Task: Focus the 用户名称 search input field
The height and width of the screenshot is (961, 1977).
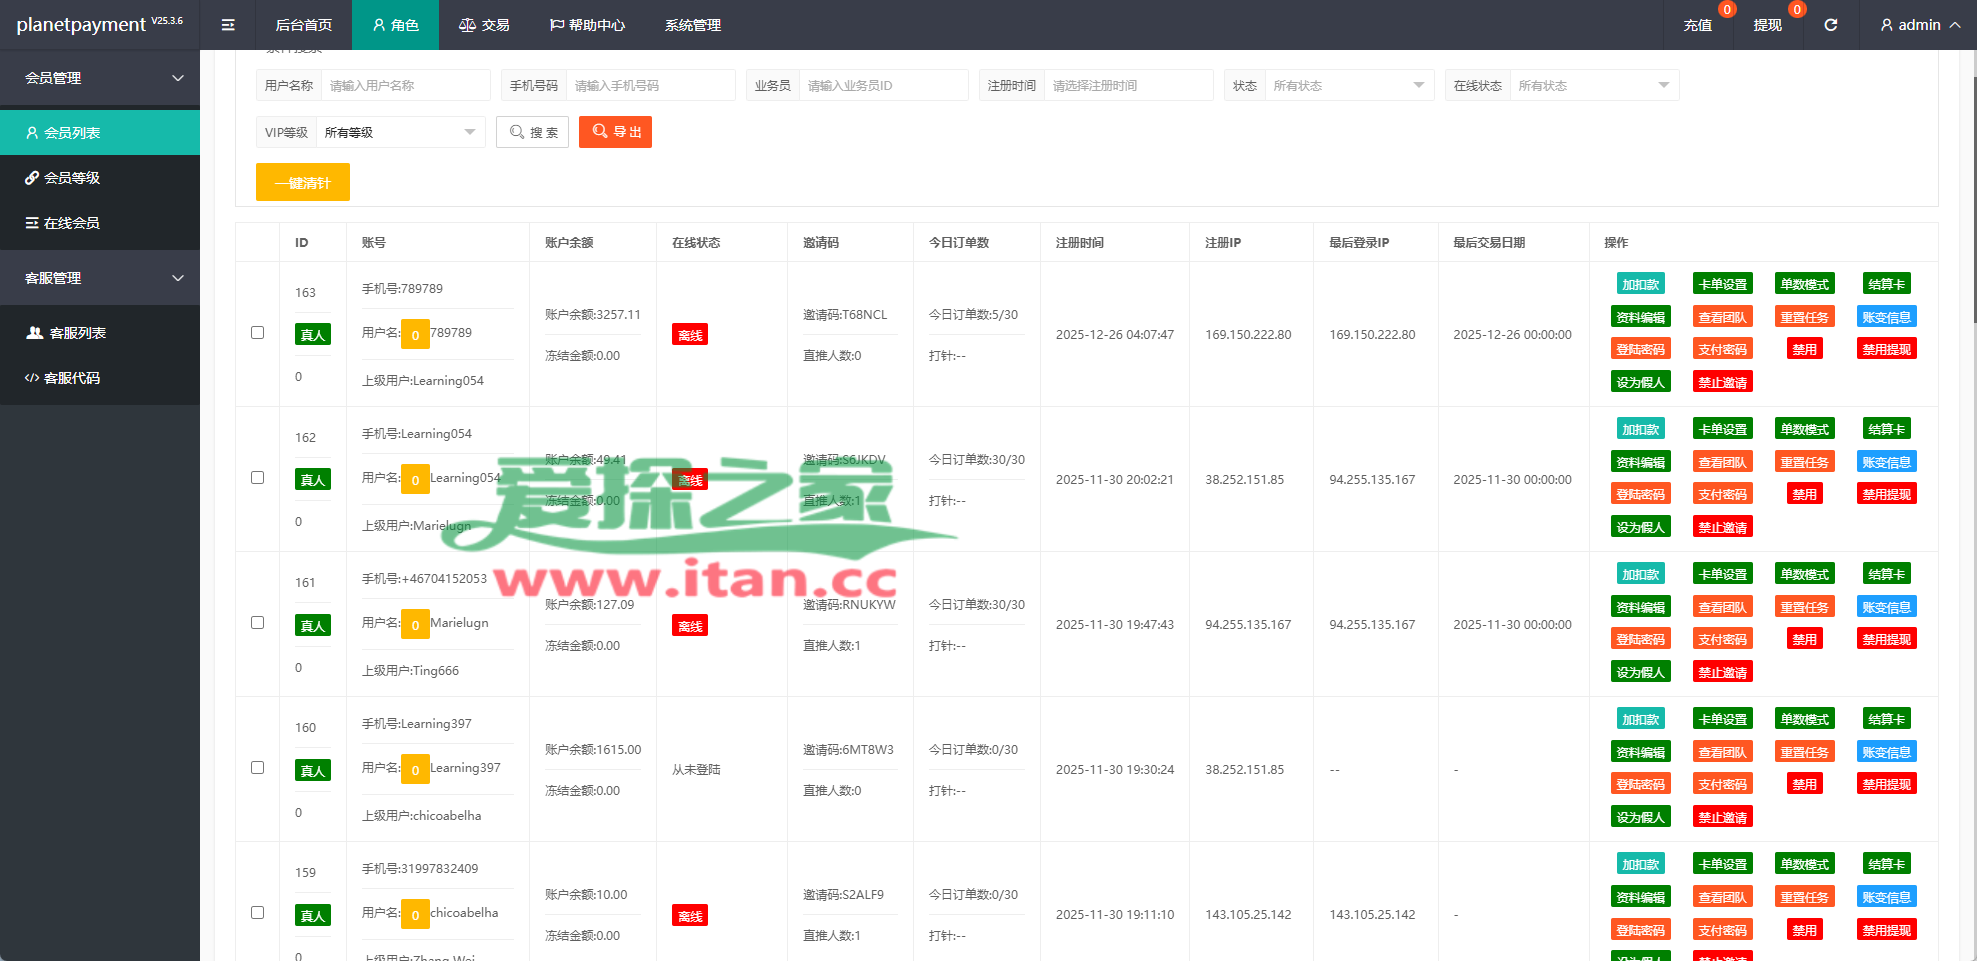Action: pos(405,86)
